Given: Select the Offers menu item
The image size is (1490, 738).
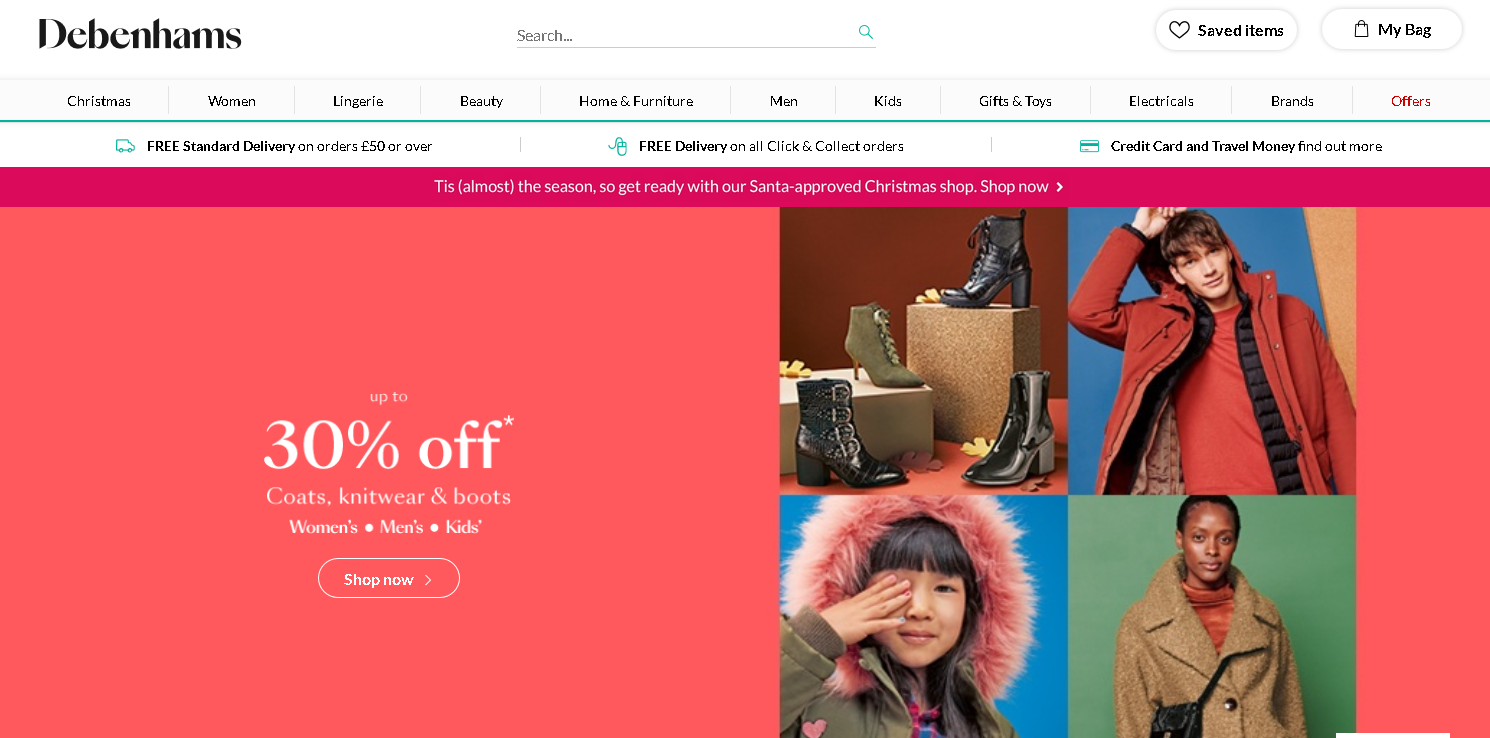Looking at the screenshot, I should (x=1410, y=101).
